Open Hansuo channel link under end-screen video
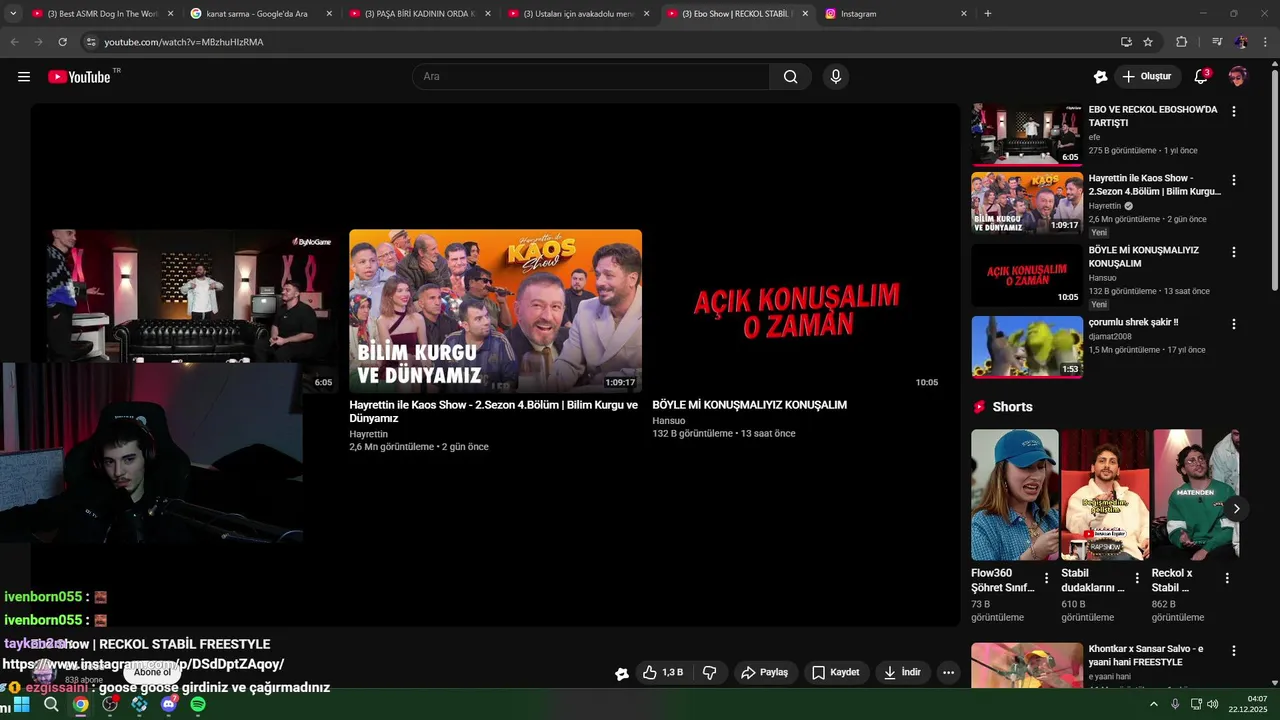The width and height of the screenshot is (1280, 720). pos(669,421)
